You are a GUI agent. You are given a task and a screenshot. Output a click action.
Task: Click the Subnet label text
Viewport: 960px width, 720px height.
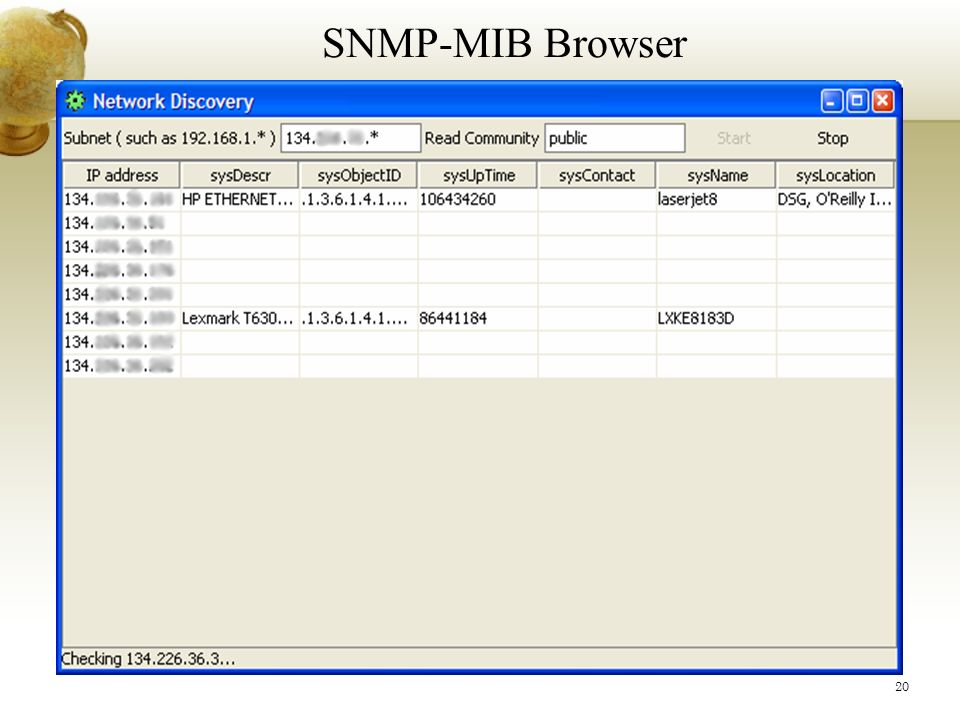(x=170, y=138)
